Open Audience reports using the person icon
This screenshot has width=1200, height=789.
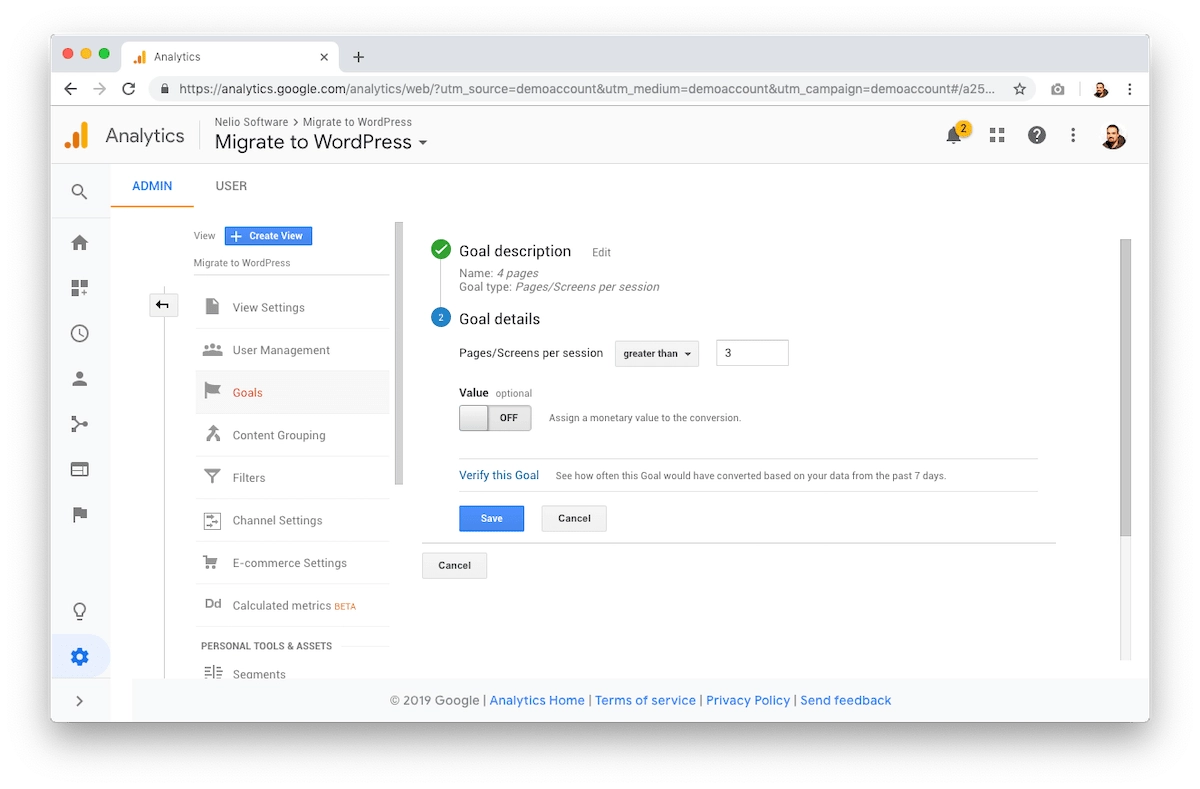click(x=80, y=378)
